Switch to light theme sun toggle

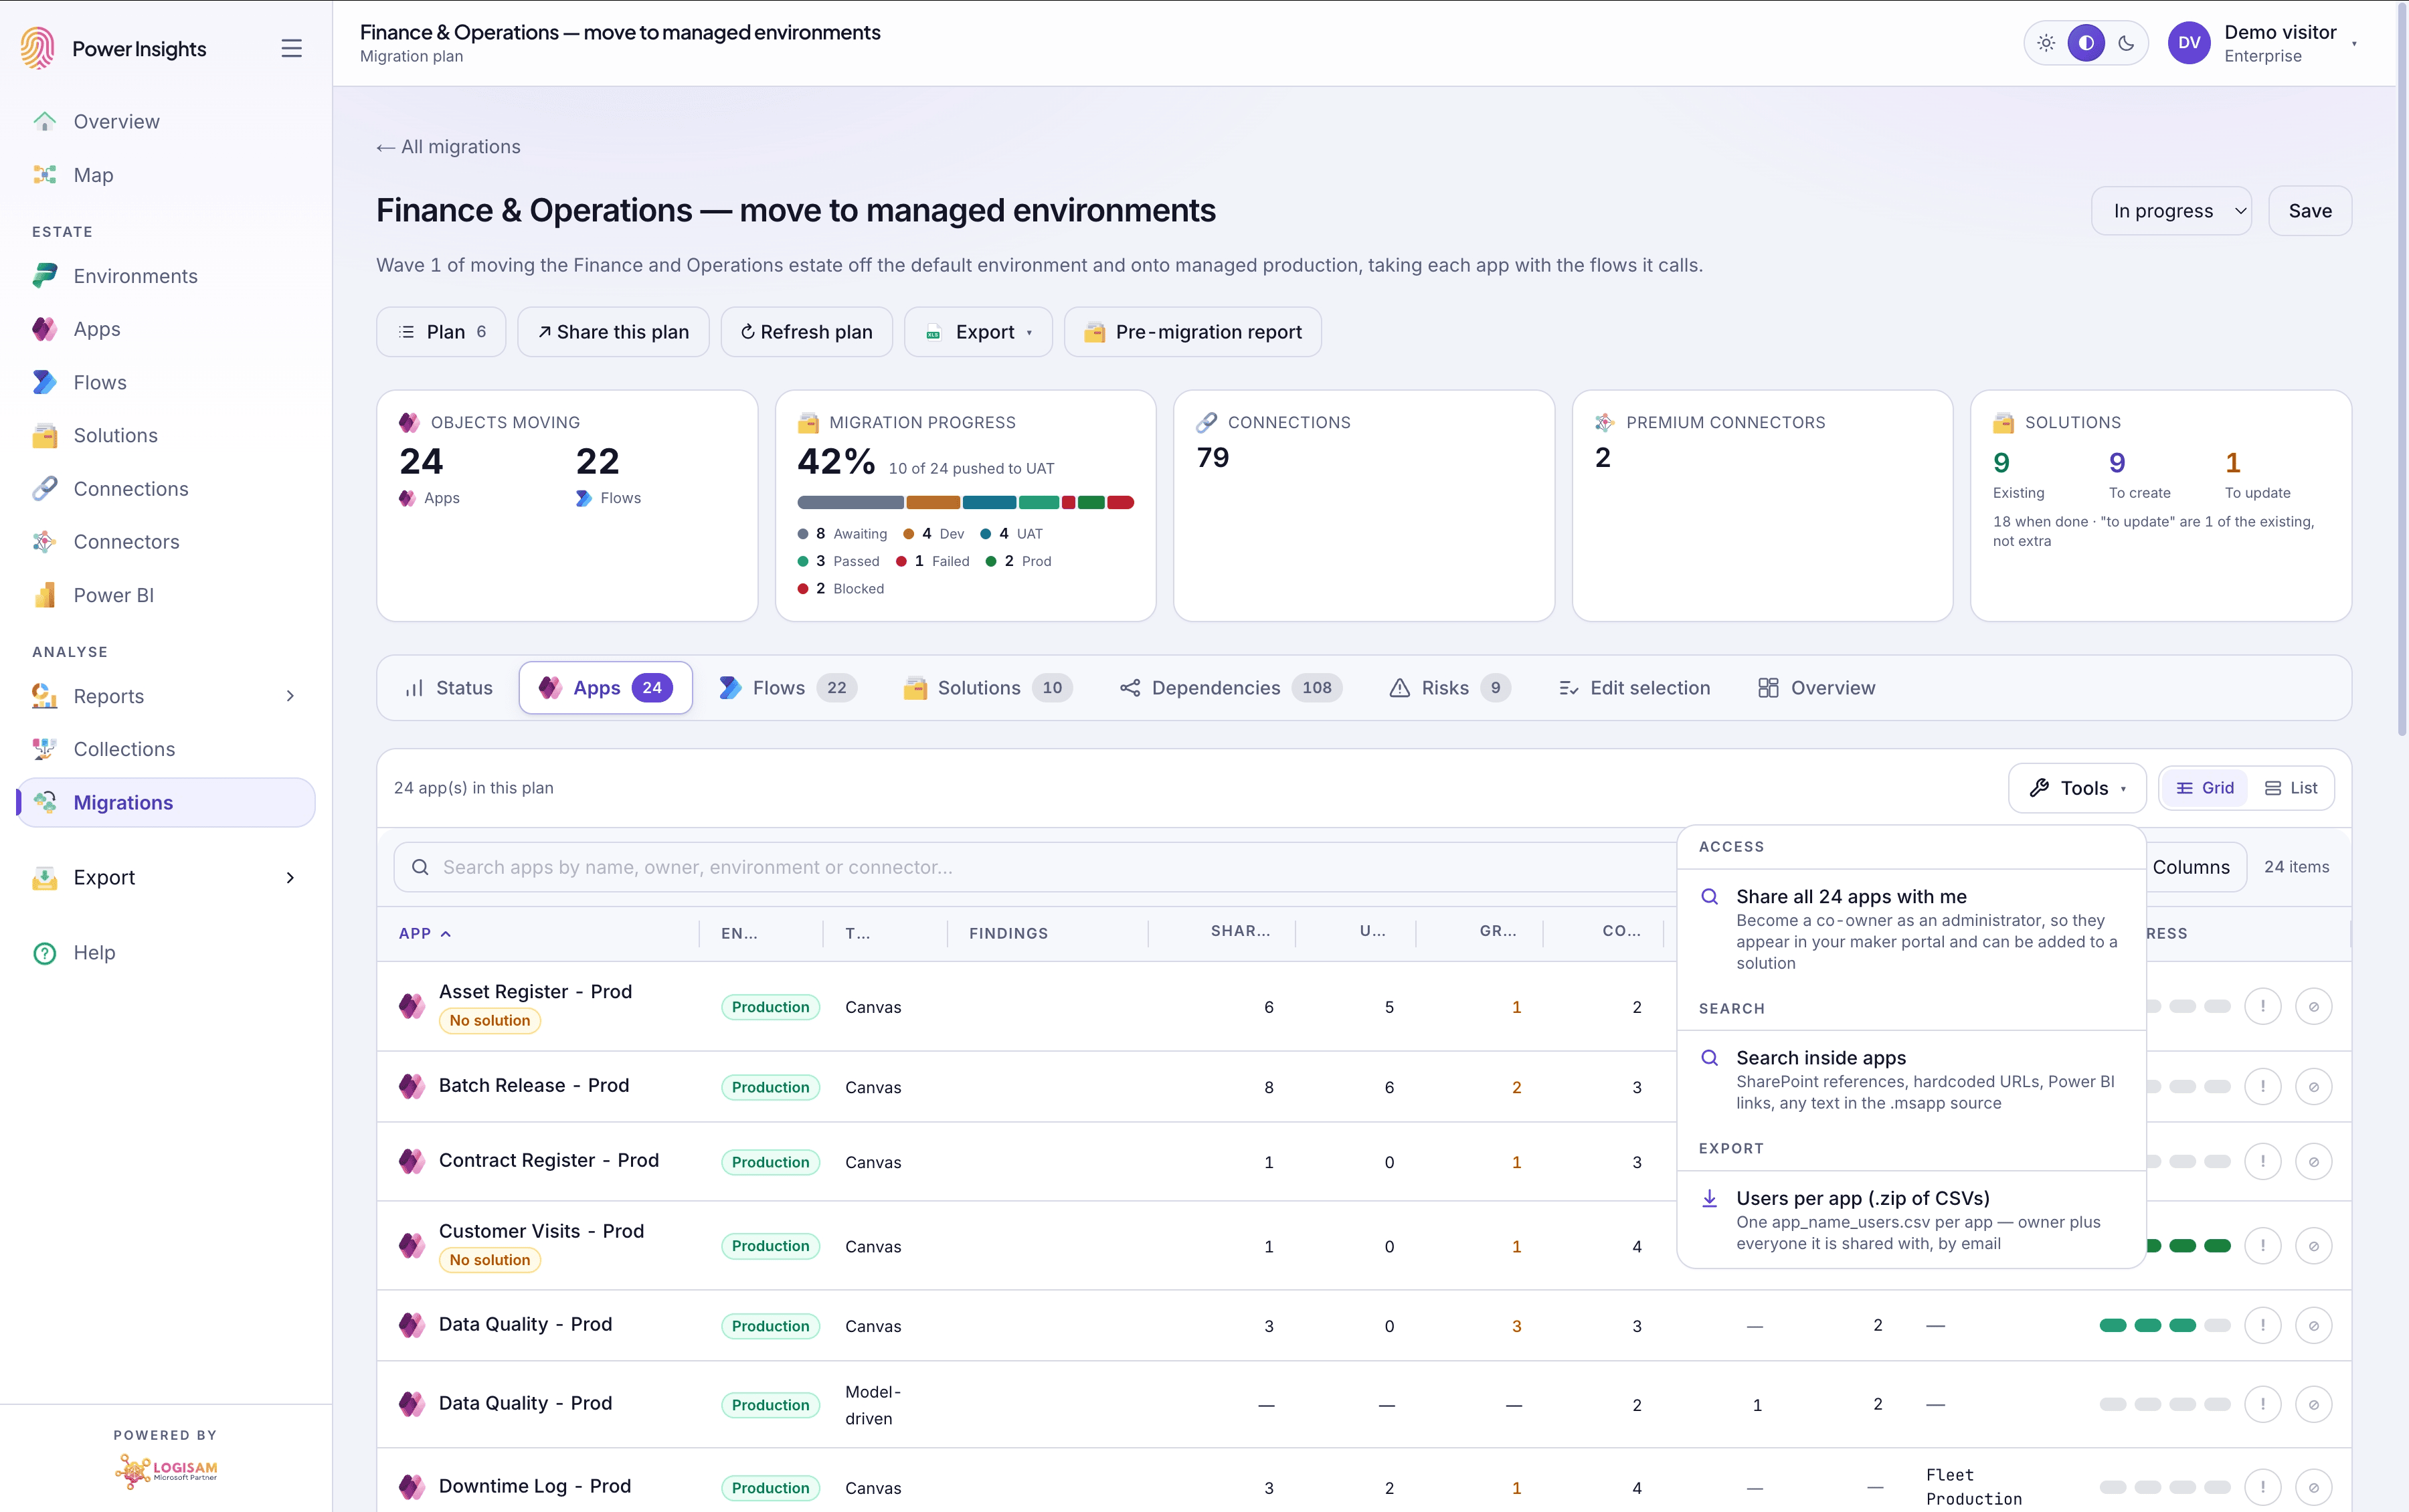click(x=2047, y=43)
